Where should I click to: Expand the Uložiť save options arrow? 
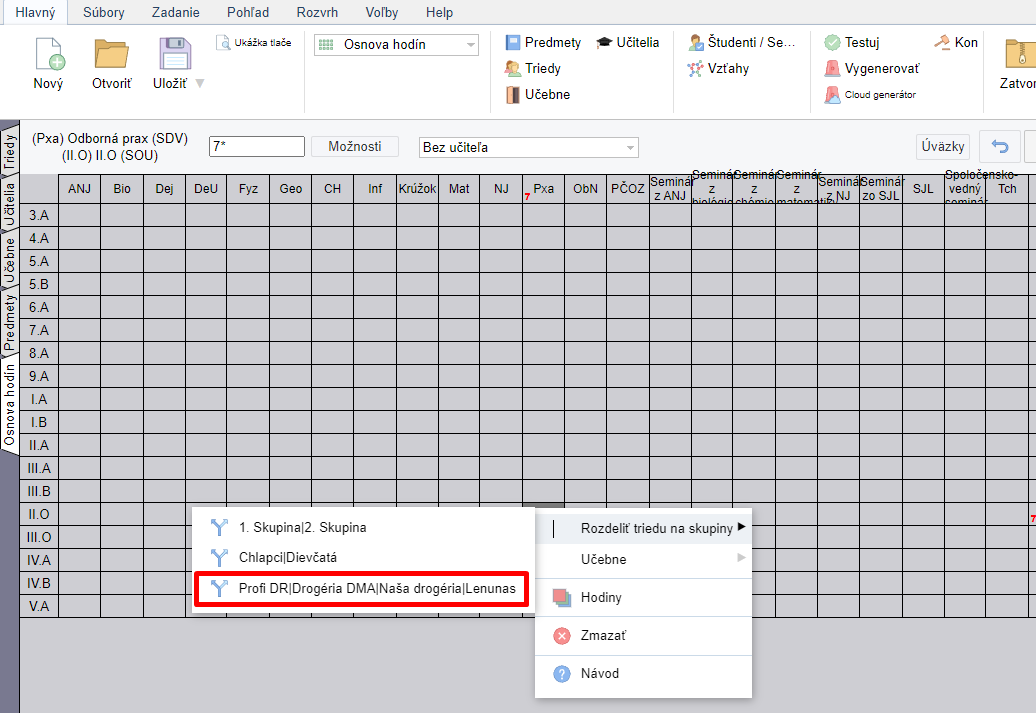point(200,84)
